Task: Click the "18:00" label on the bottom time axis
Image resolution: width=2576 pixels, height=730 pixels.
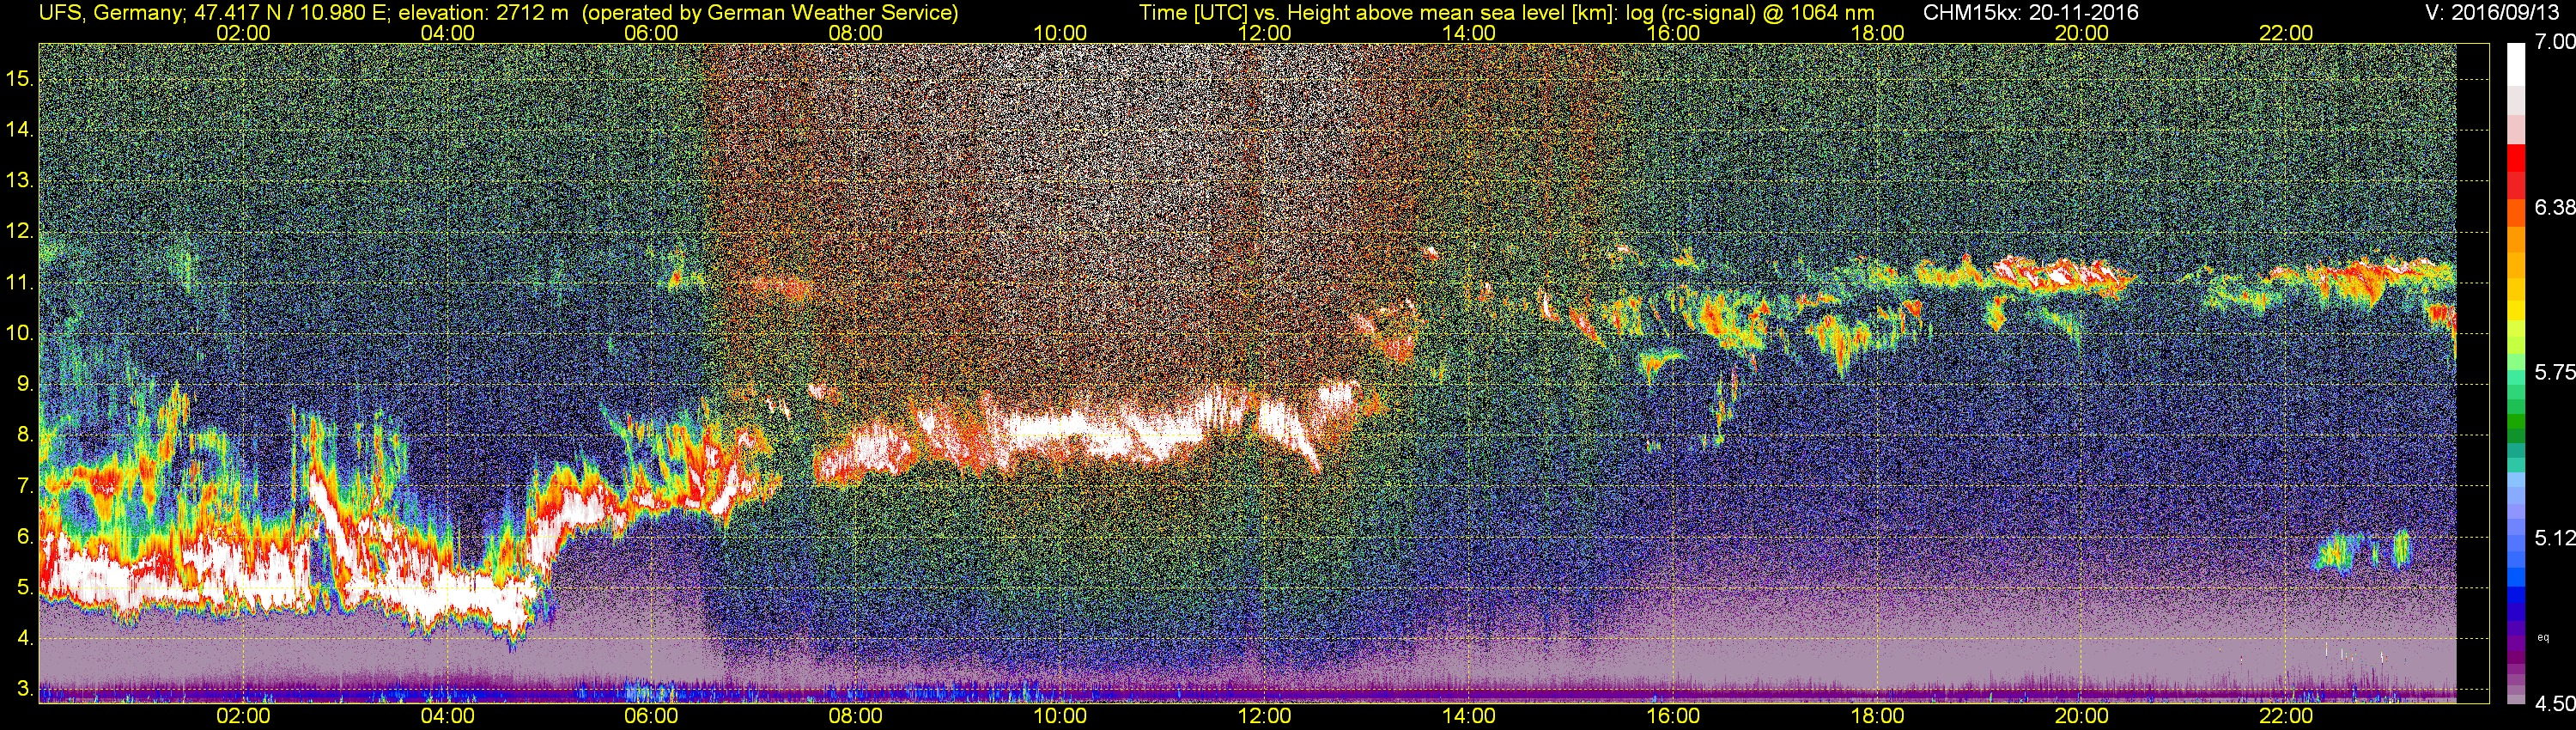Action: tap(1877, 716)
